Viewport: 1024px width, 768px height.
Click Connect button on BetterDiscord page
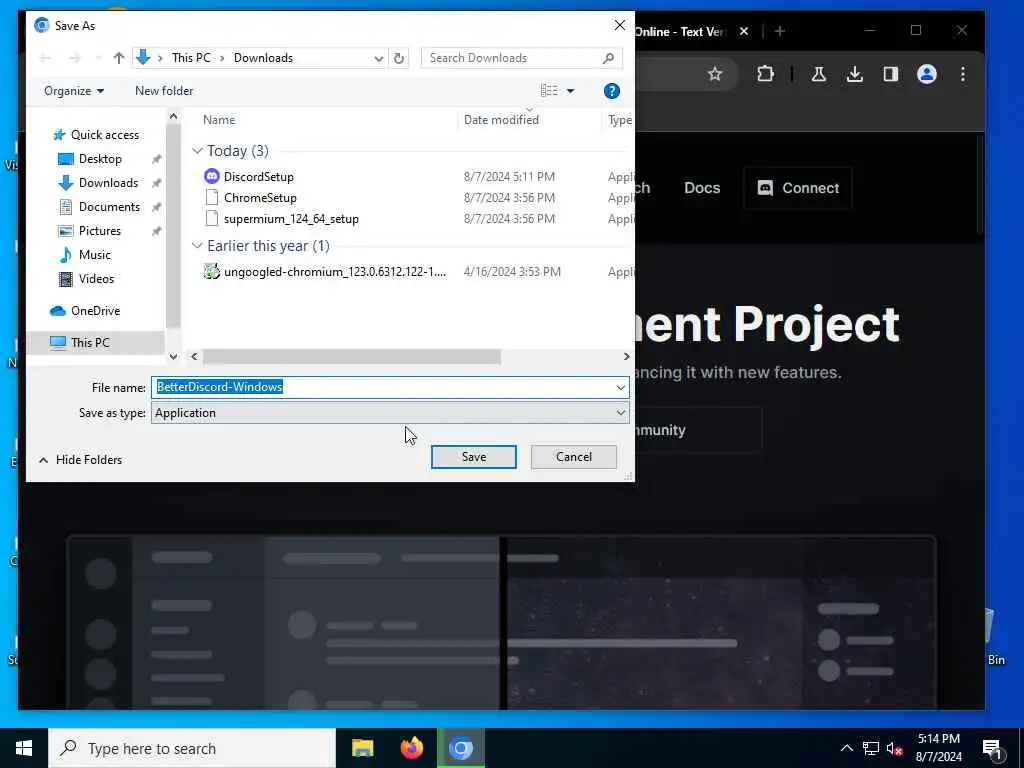797,188
